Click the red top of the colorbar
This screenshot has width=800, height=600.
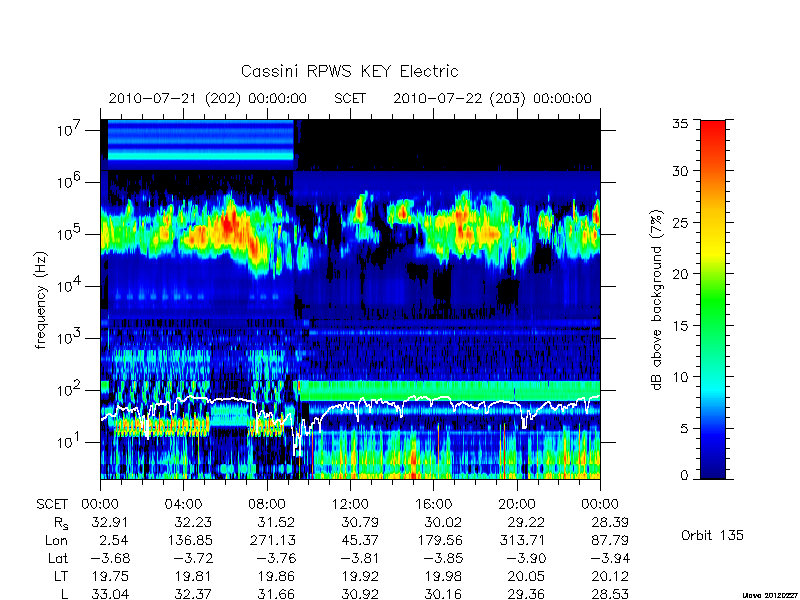coord(713,133)
